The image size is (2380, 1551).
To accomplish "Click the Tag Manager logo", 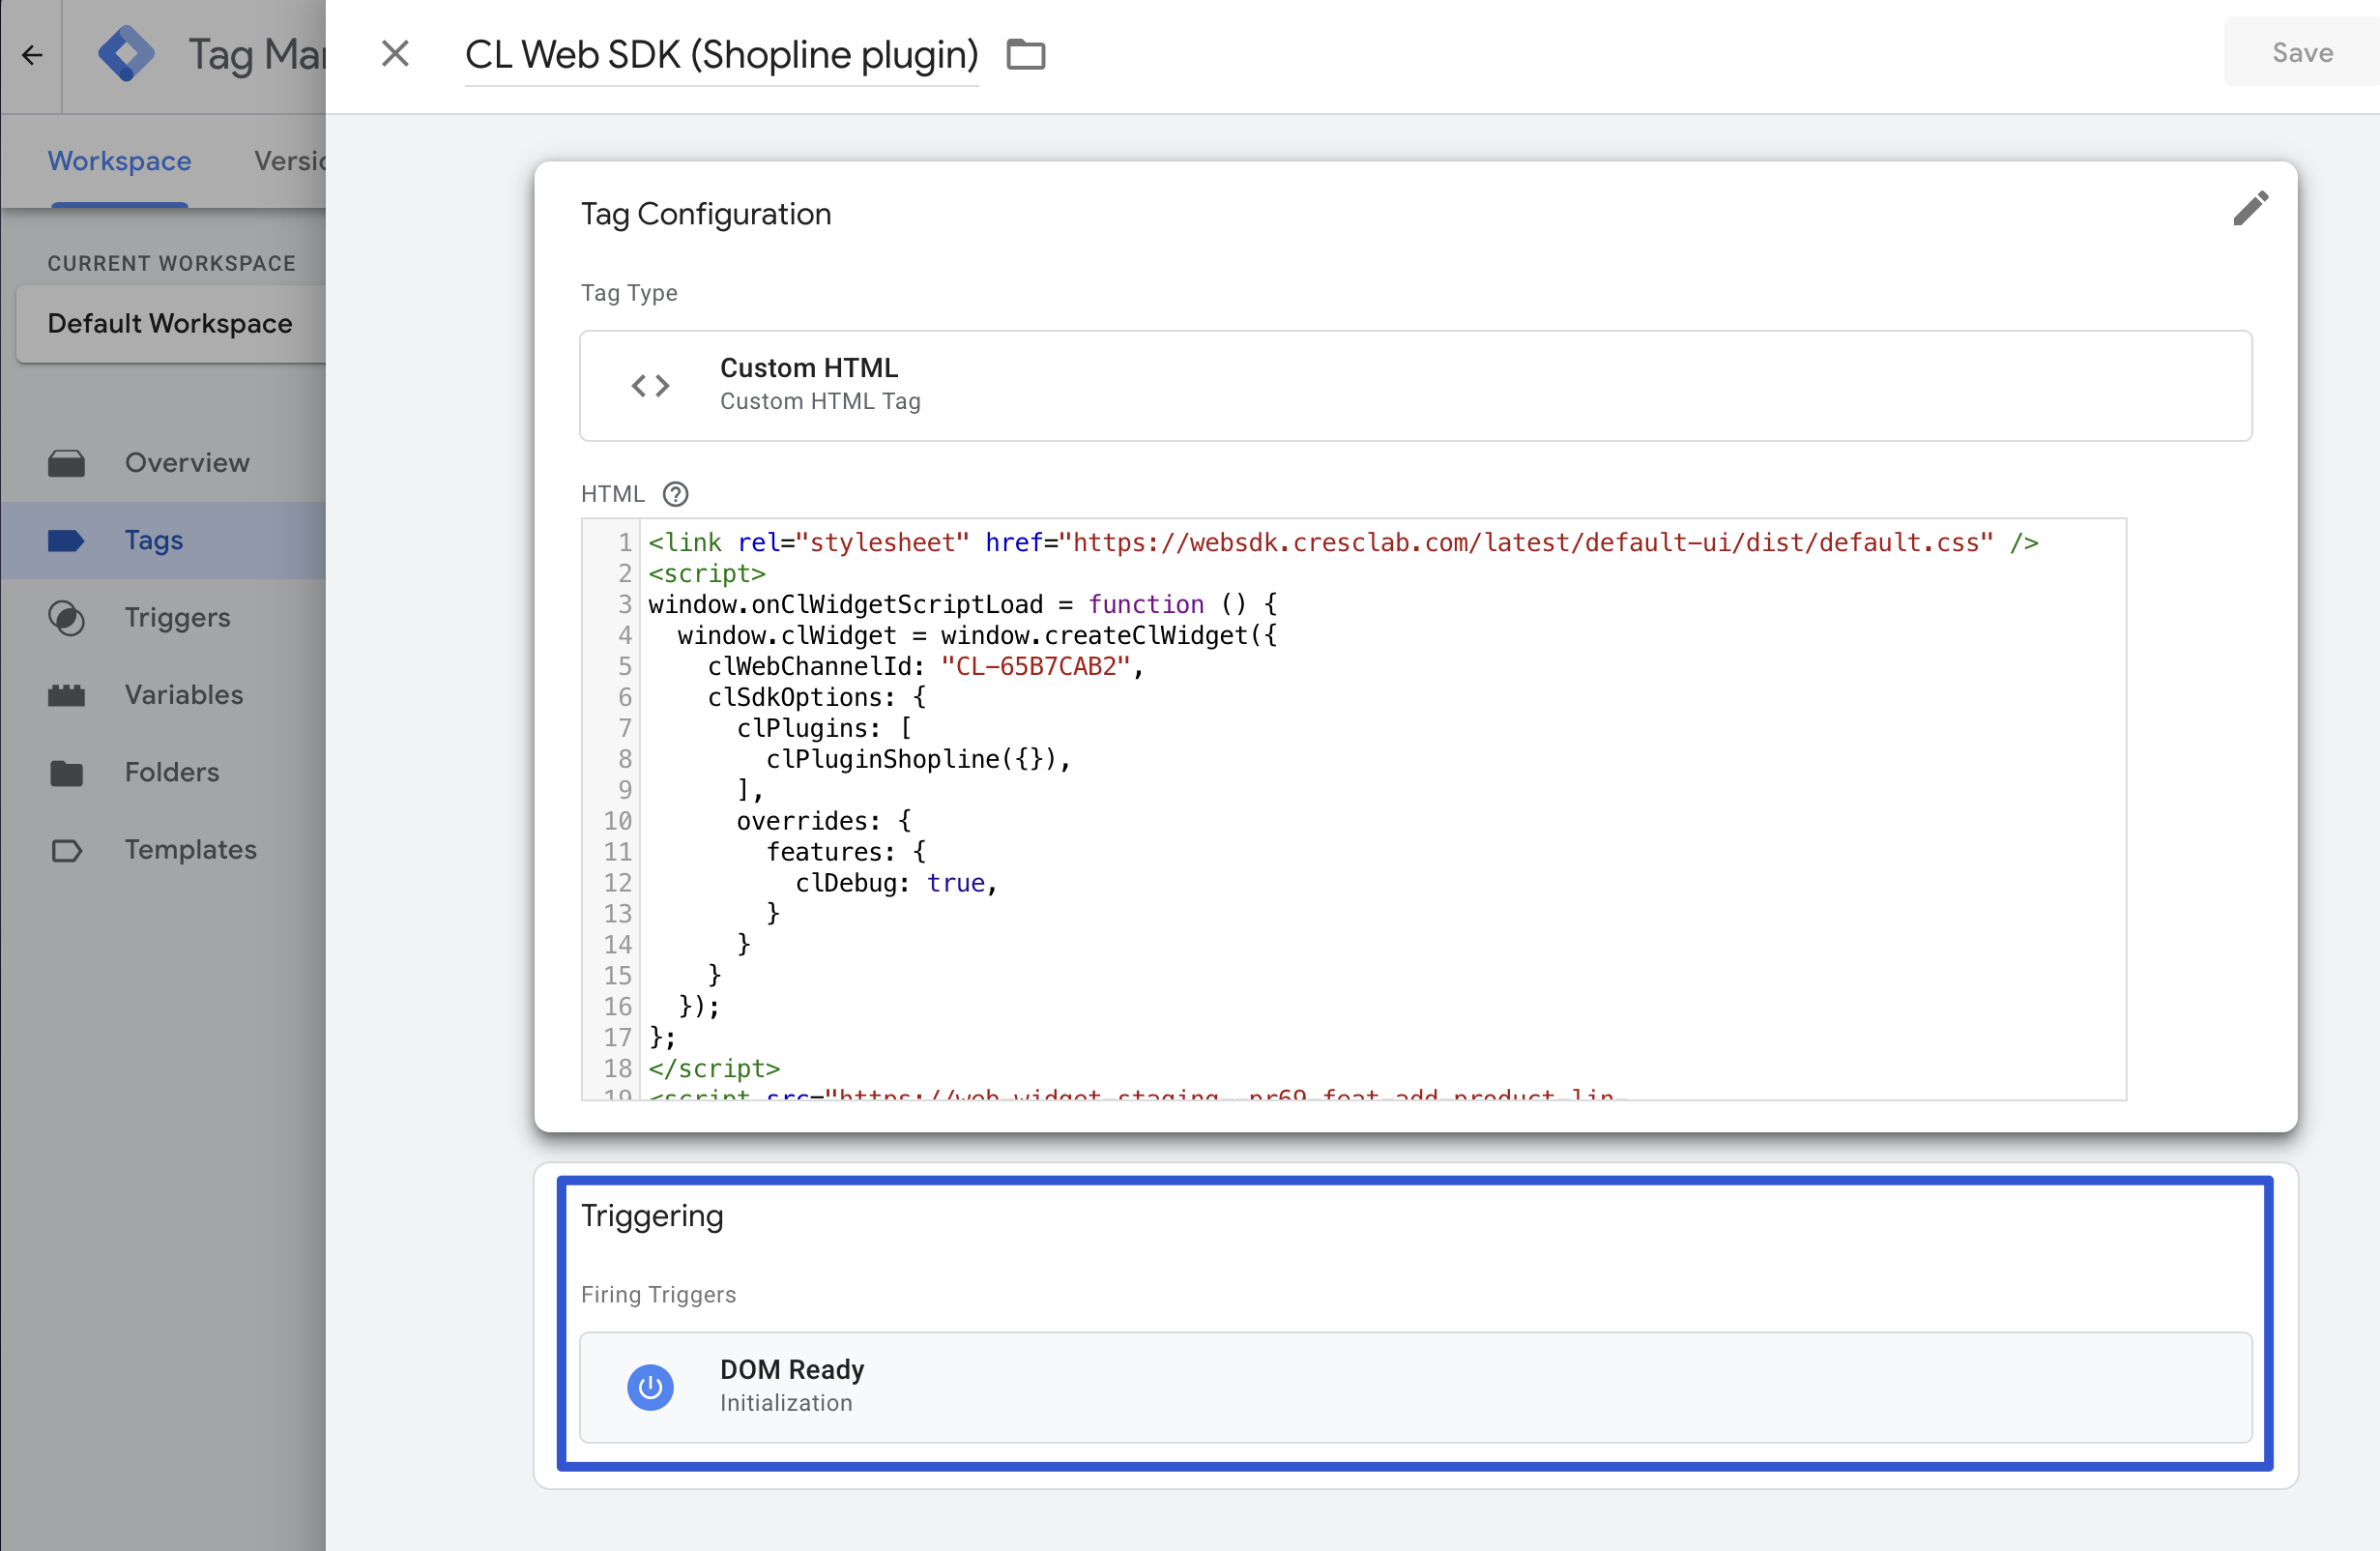I will pyautogui.click(x=126, y=54).
